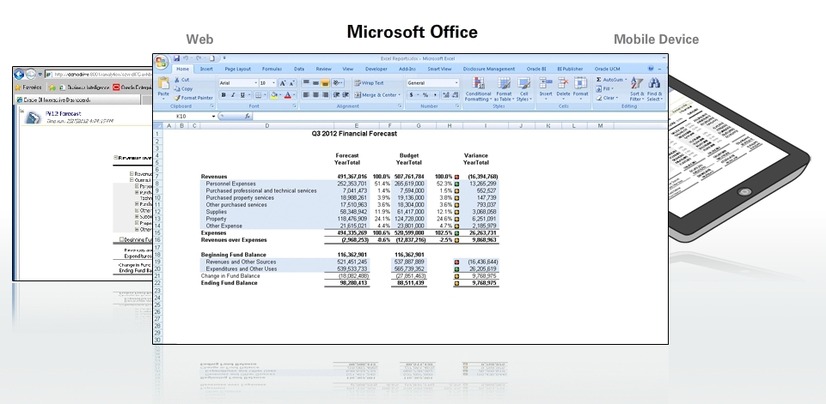The image size is (826, 404).
Task: Click the Increase Decimal icon
Action: [446, 95]
